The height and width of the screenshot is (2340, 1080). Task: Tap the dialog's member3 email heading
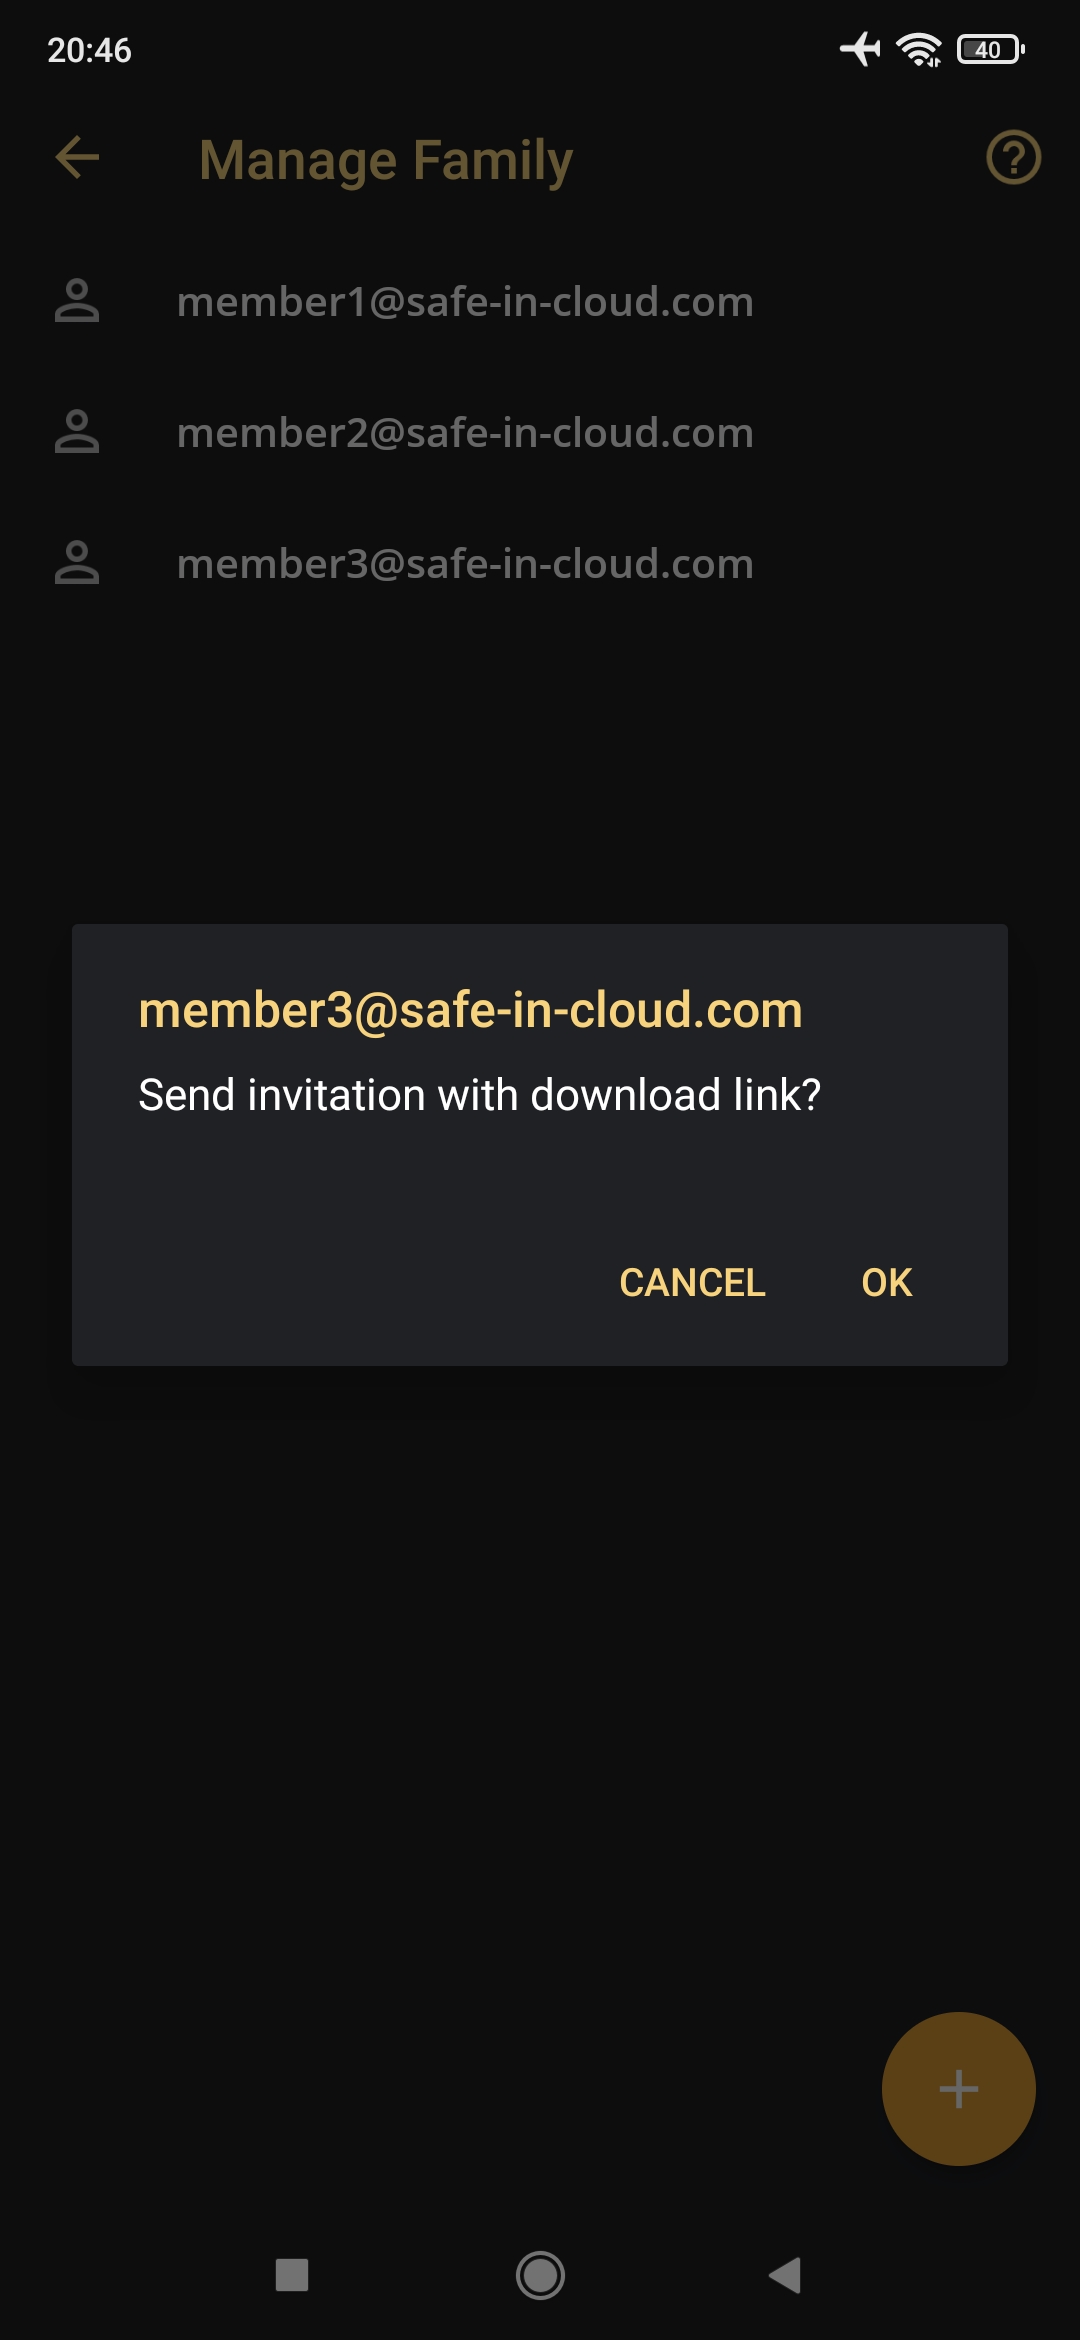pyautogui.click(x=470, y=1010)
